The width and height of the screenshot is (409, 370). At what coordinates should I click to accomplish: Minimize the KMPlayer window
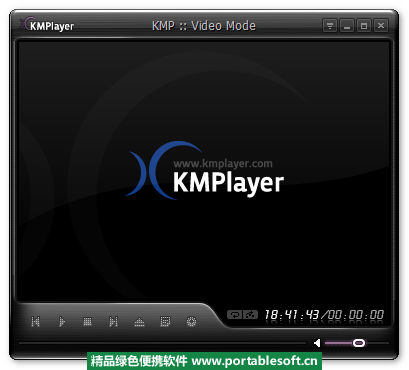(347, 26)
